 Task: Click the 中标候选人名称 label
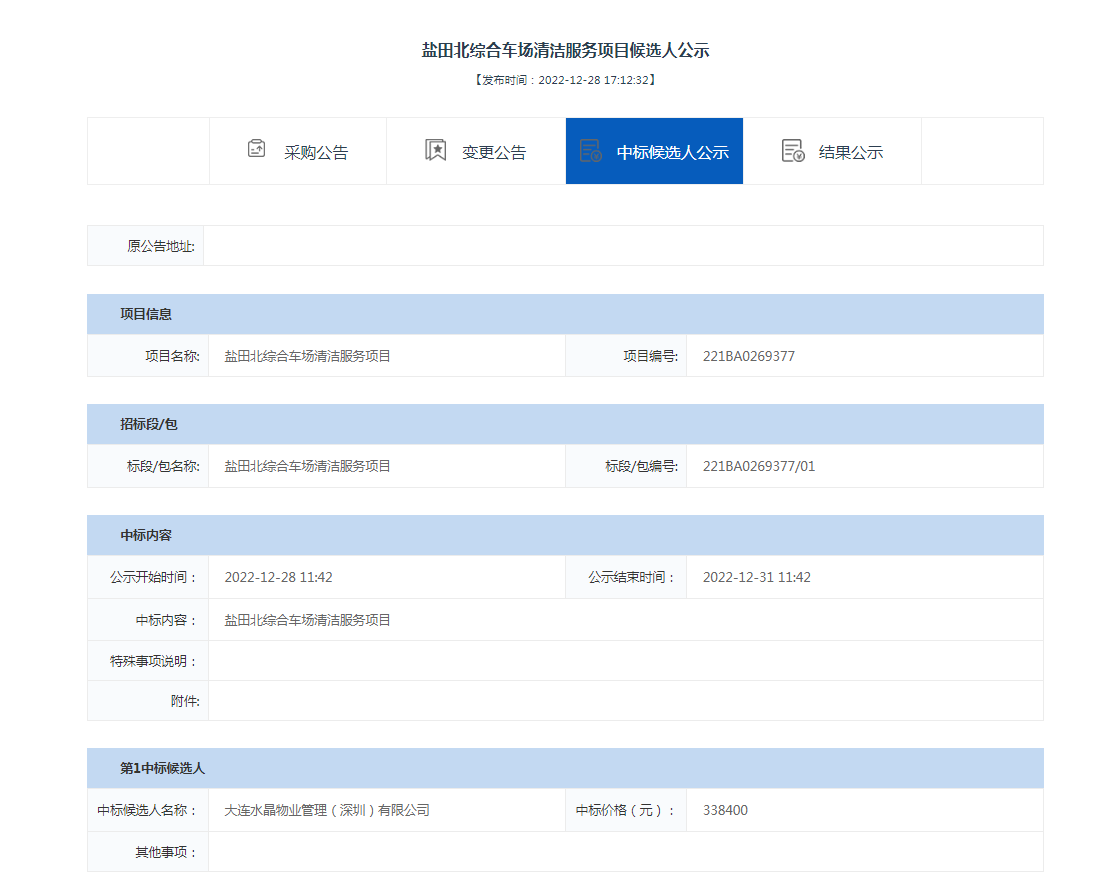point(147,810)
